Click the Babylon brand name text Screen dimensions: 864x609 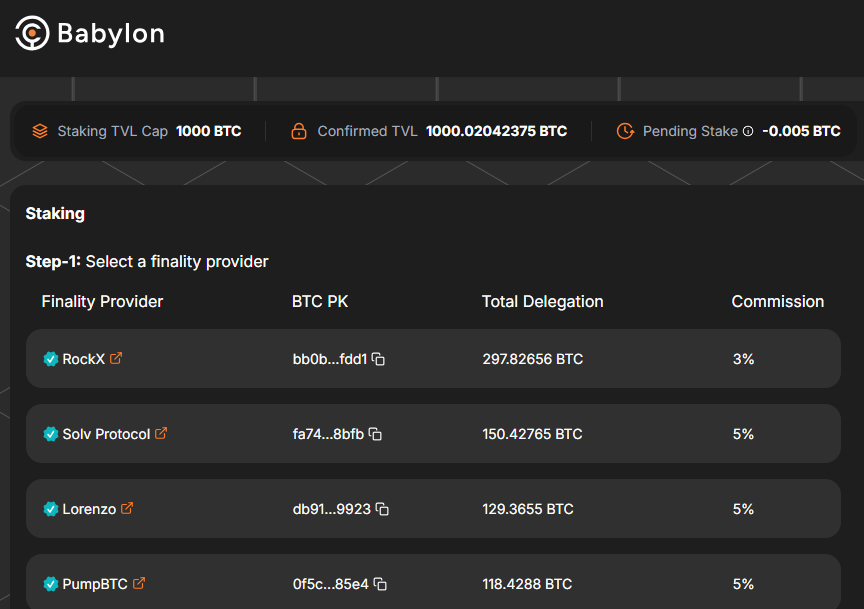click(x=110, y=34)
